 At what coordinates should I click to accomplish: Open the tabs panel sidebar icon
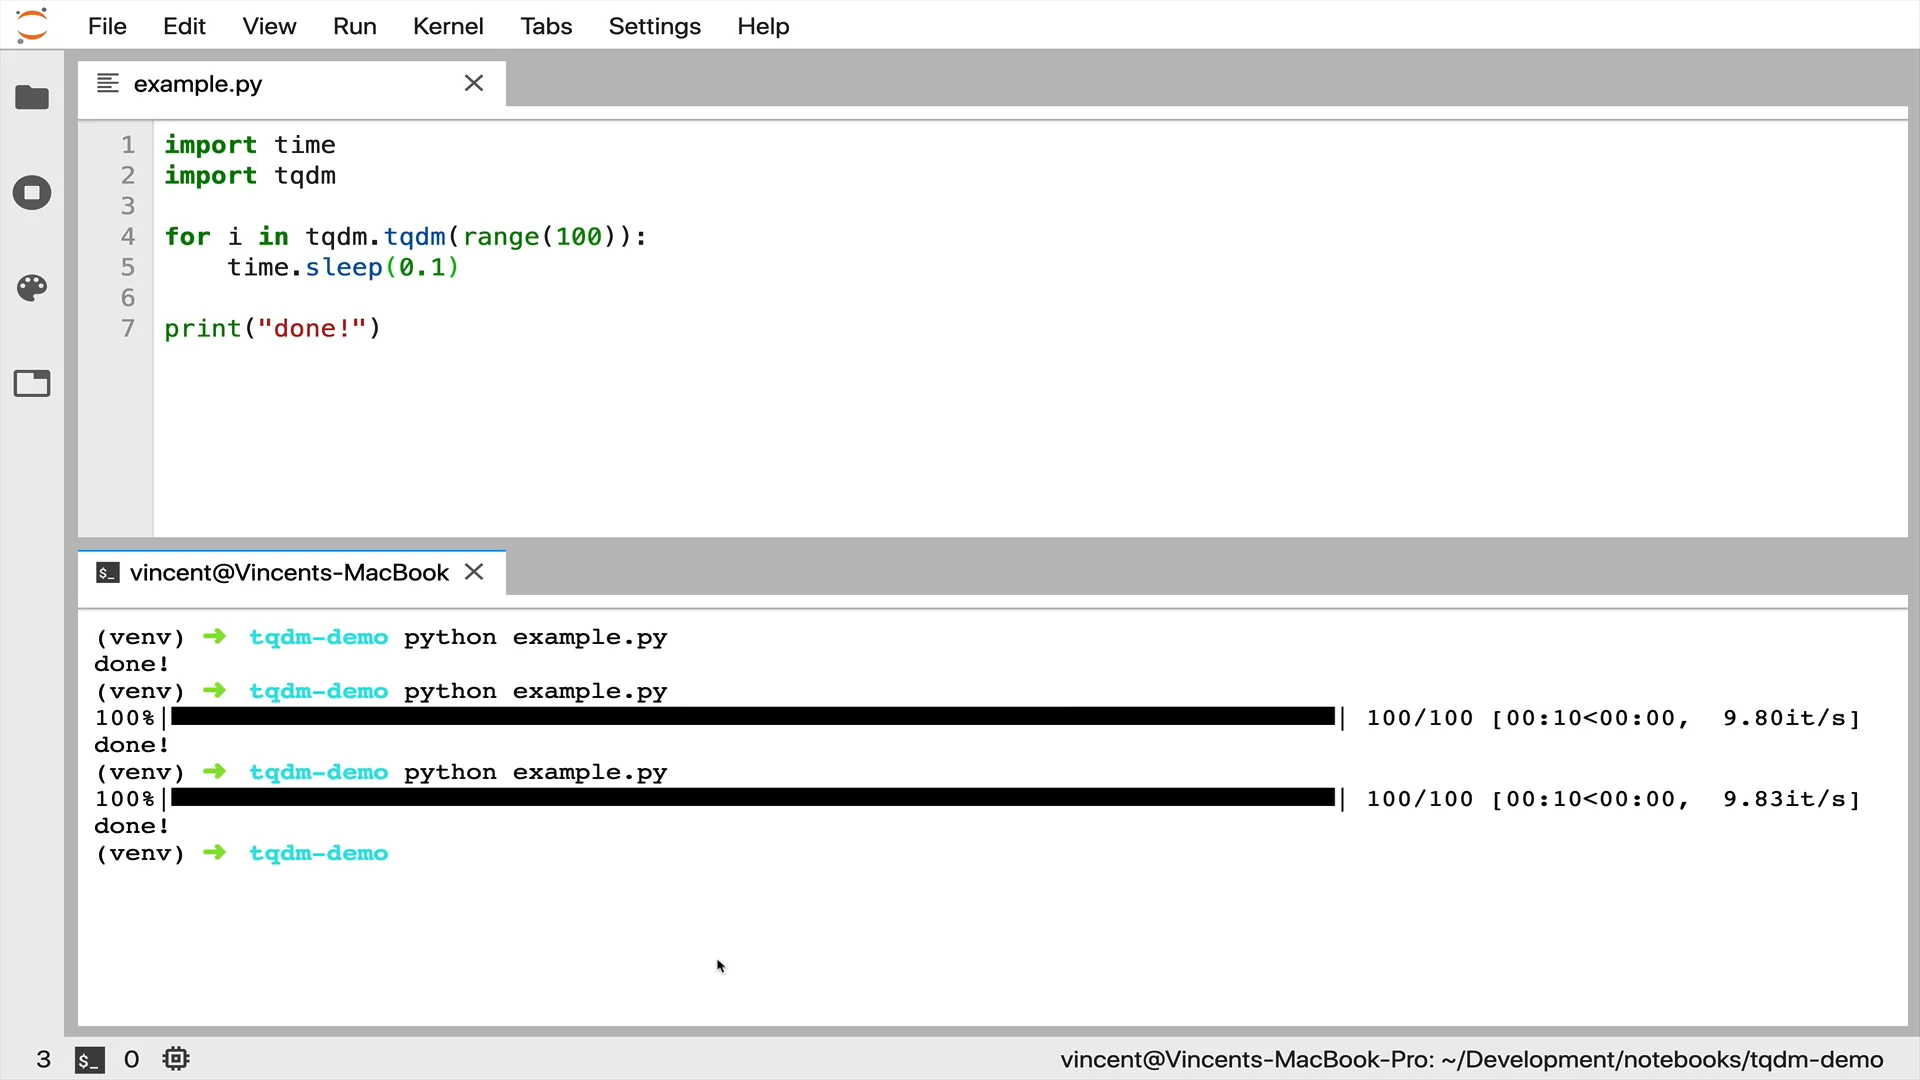32,384
